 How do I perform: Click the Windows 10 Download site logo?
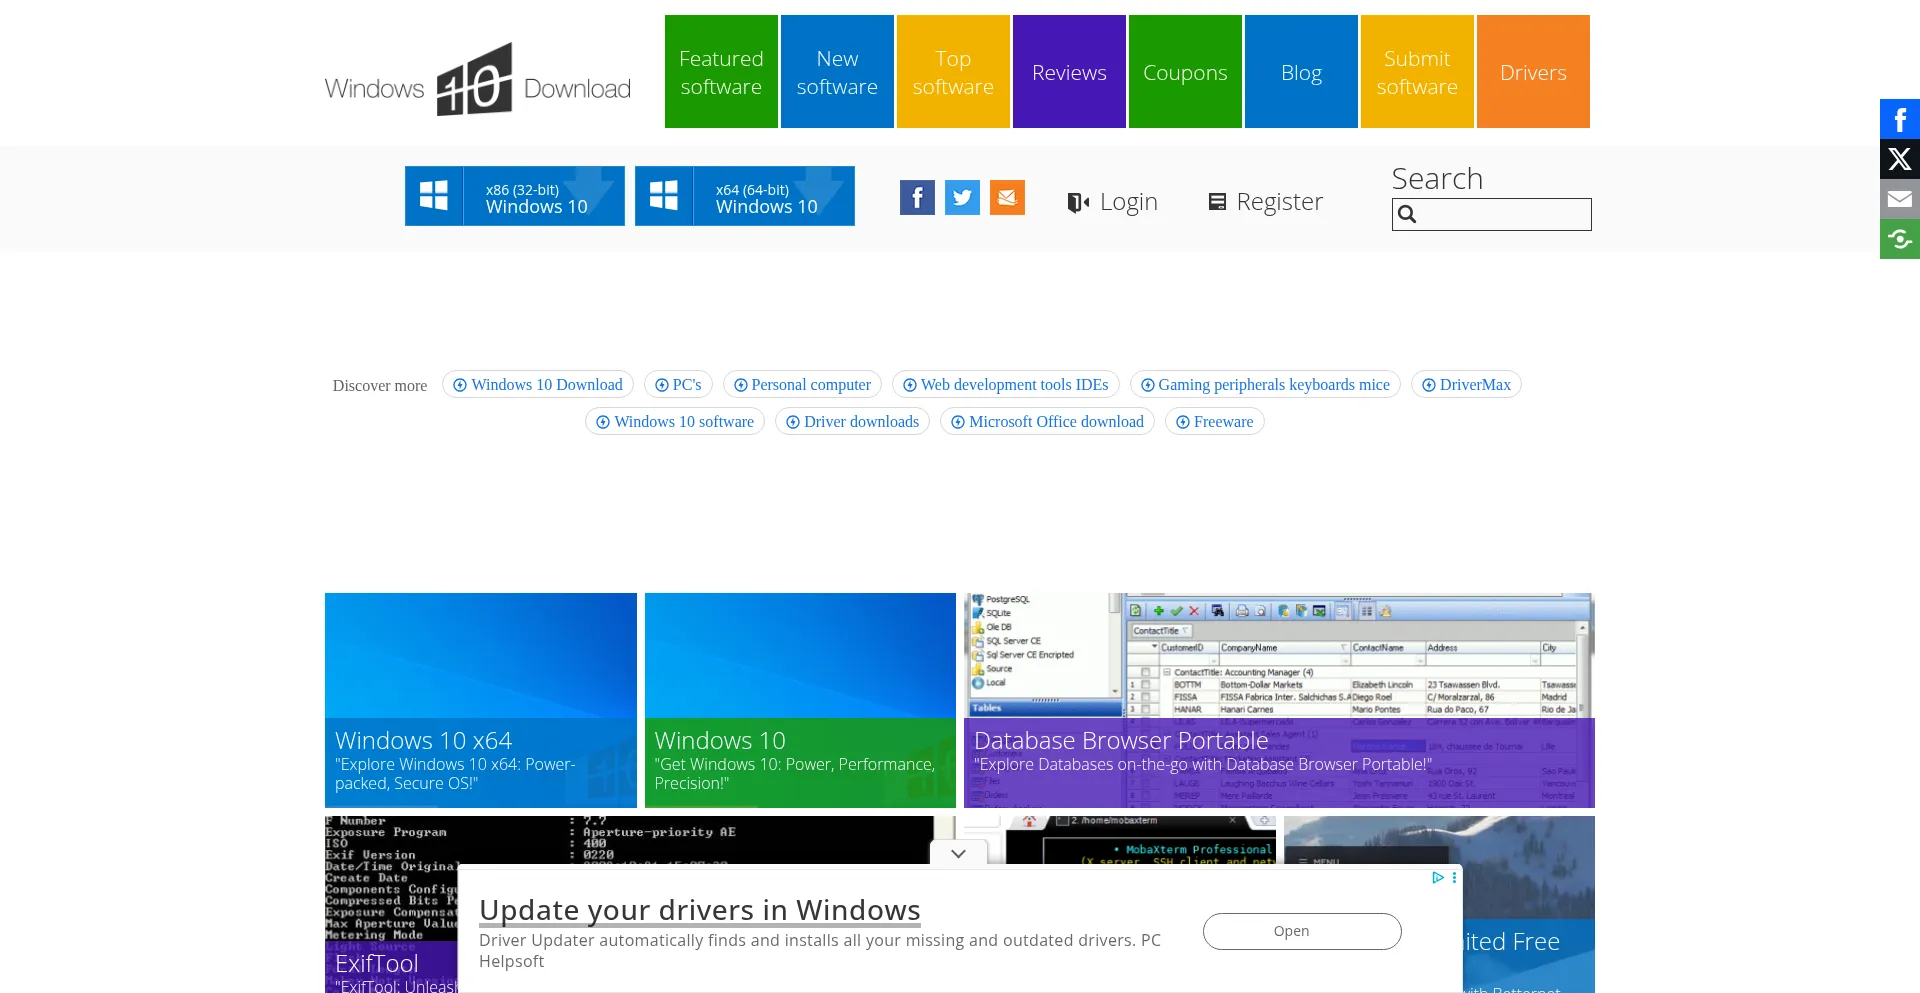[x=478, y=81]
